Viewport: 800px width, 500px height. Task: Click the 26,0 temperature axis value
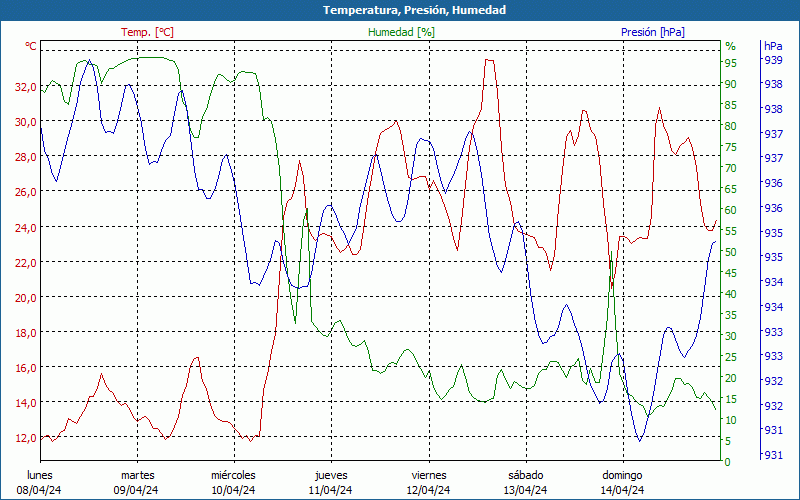click(x=26, y=192)
